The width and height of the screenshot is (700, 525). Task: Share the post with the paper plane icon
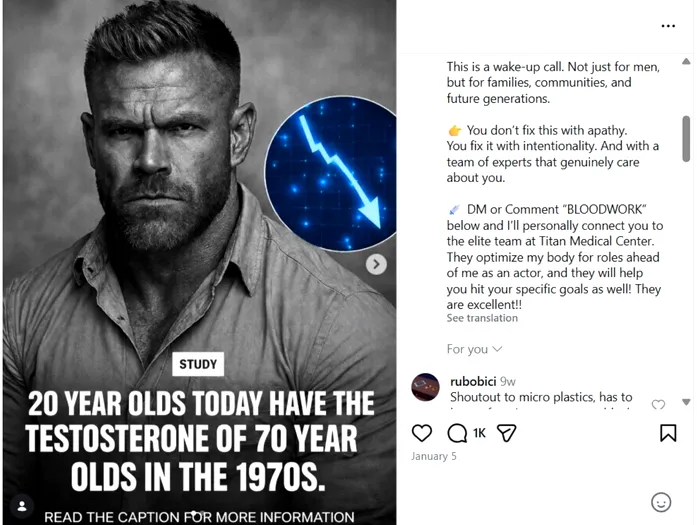point(507,433)
